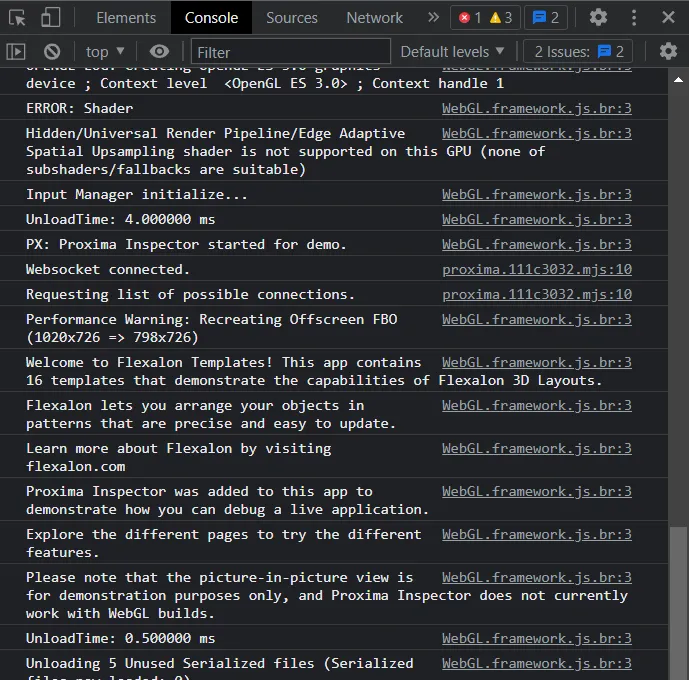The height and width of the screenshot is (680, 689).
Task: Focus the Filter input field
Action: (x=291, y=52)
